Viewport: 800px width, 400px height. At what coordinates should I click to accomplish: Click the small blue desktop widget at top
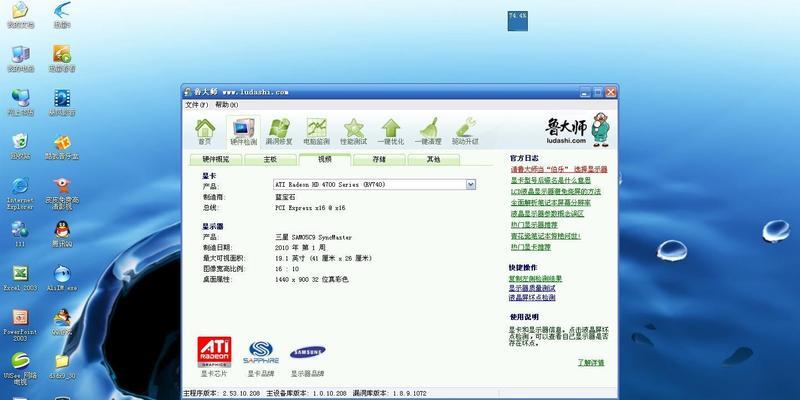[517, 21]
